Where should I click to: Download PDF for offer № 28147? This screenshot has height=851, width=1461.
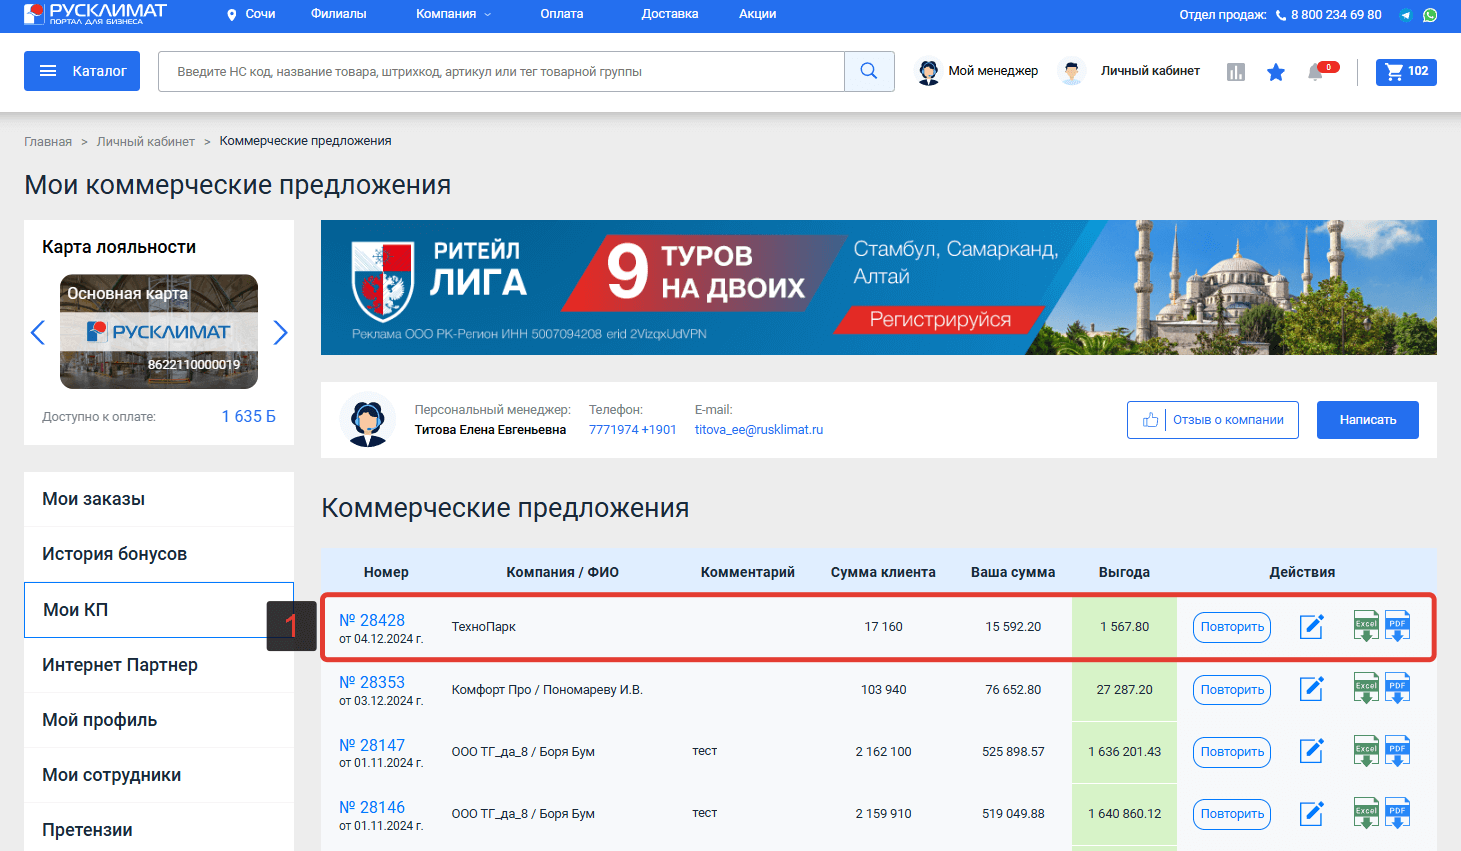tap(1397, 750)
